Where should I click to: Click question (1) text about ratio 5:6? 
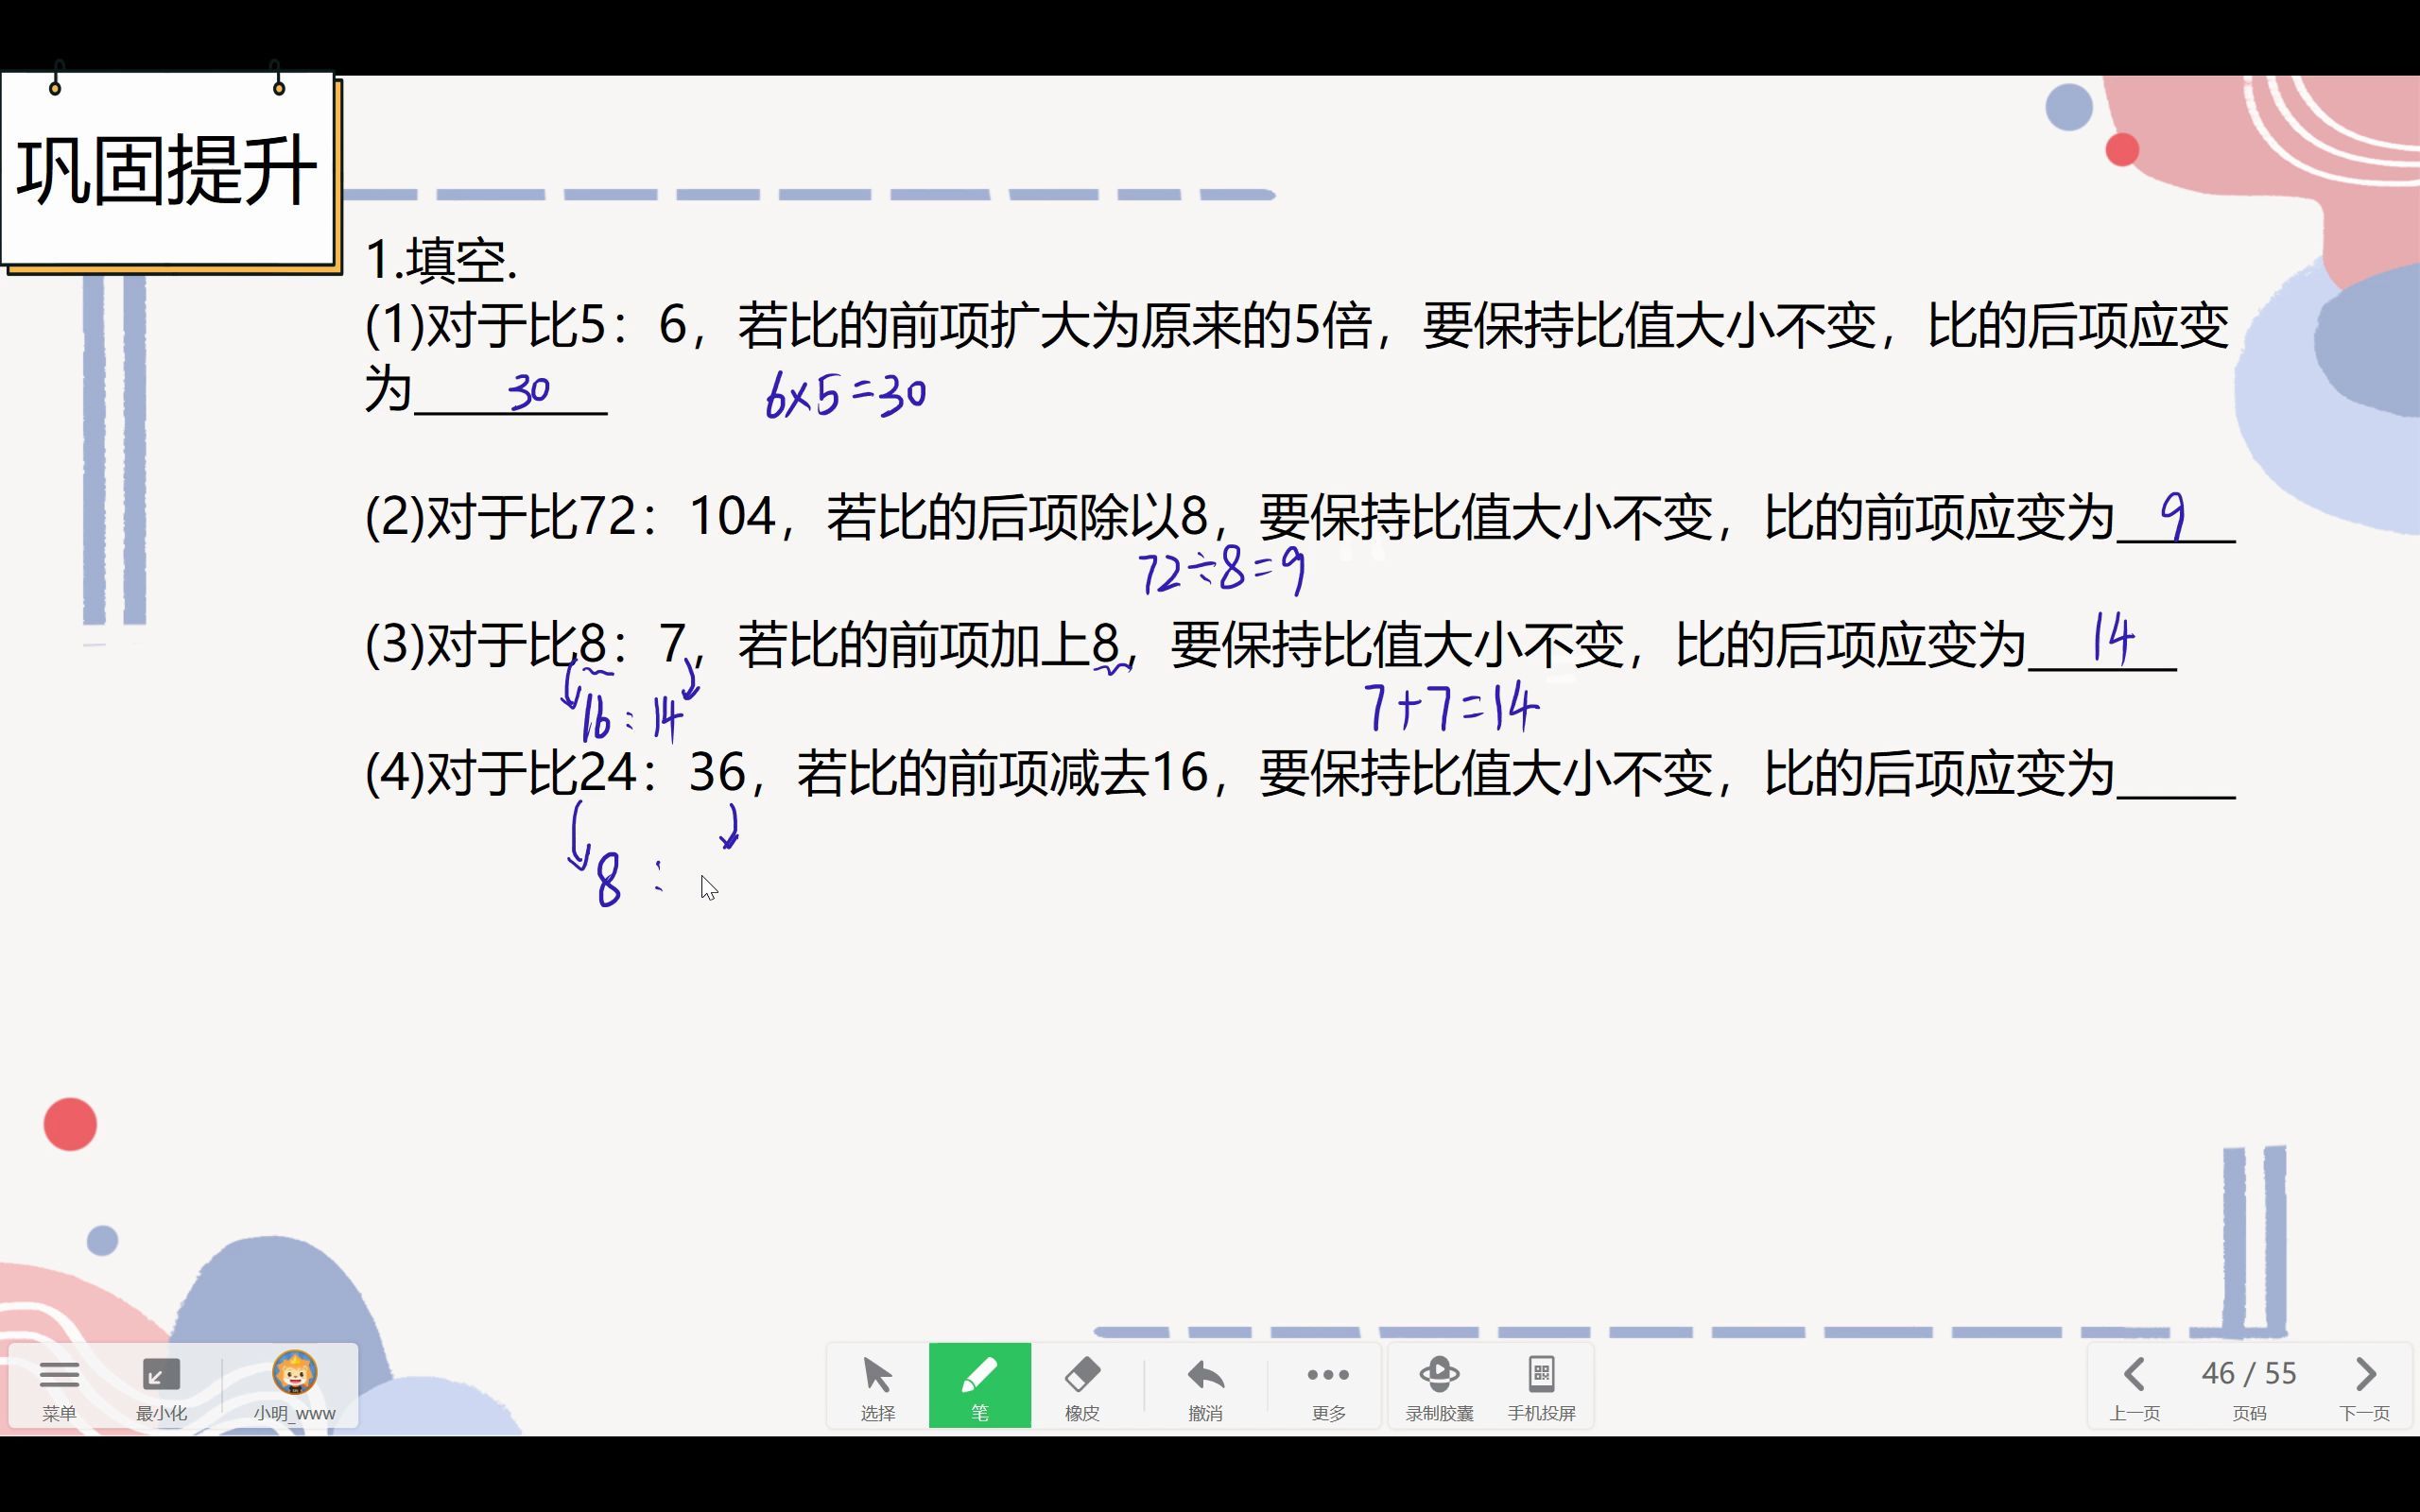tap(1296, 357)
